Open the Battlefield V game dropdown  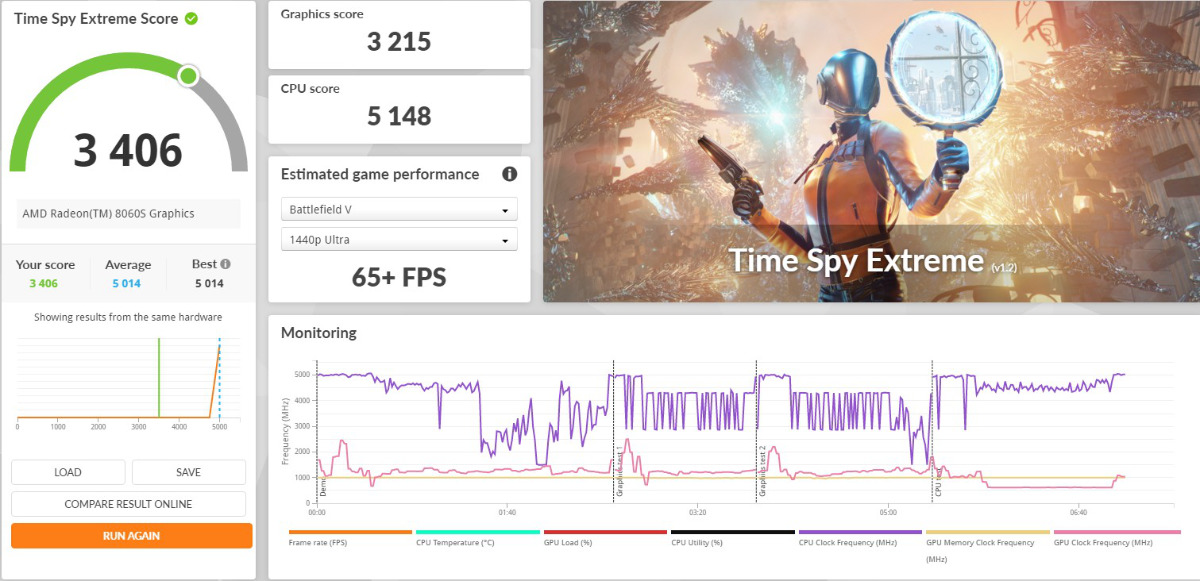click(399, 210)
